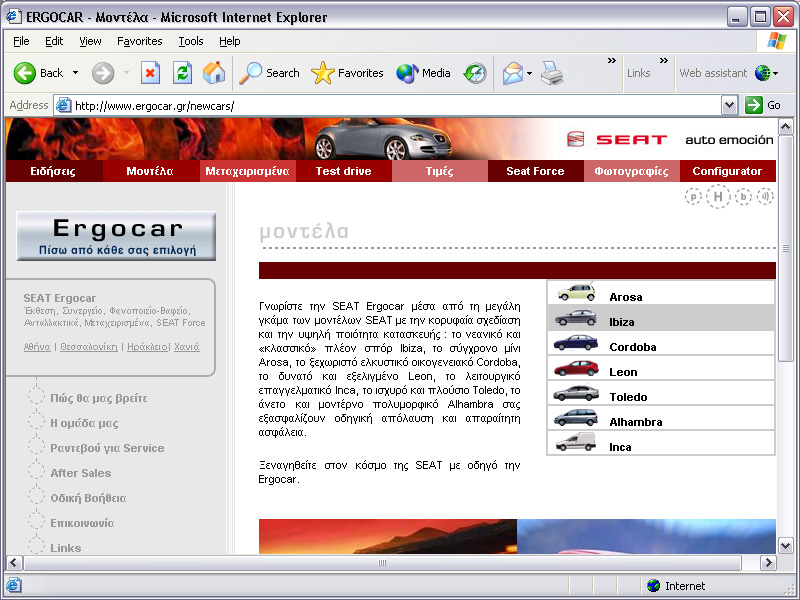Click the status bar page icon
The height and width of the screenshot is (600, 800).
(x=14, y=585)
